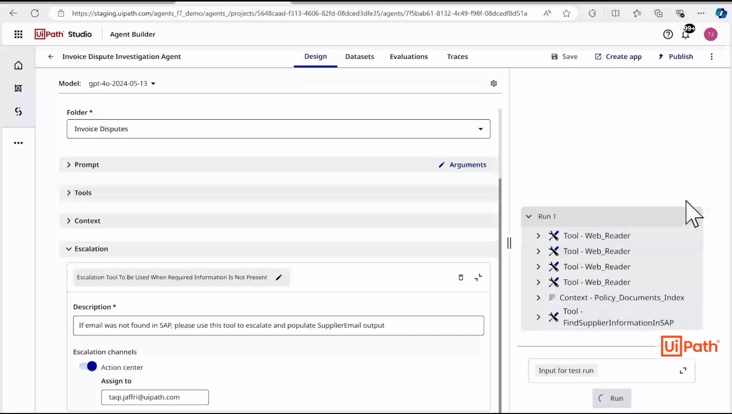Screen dimensions: 732x414
Task: Expand the first Tool - Web_Reader row
Action: (x=538, y=236)
